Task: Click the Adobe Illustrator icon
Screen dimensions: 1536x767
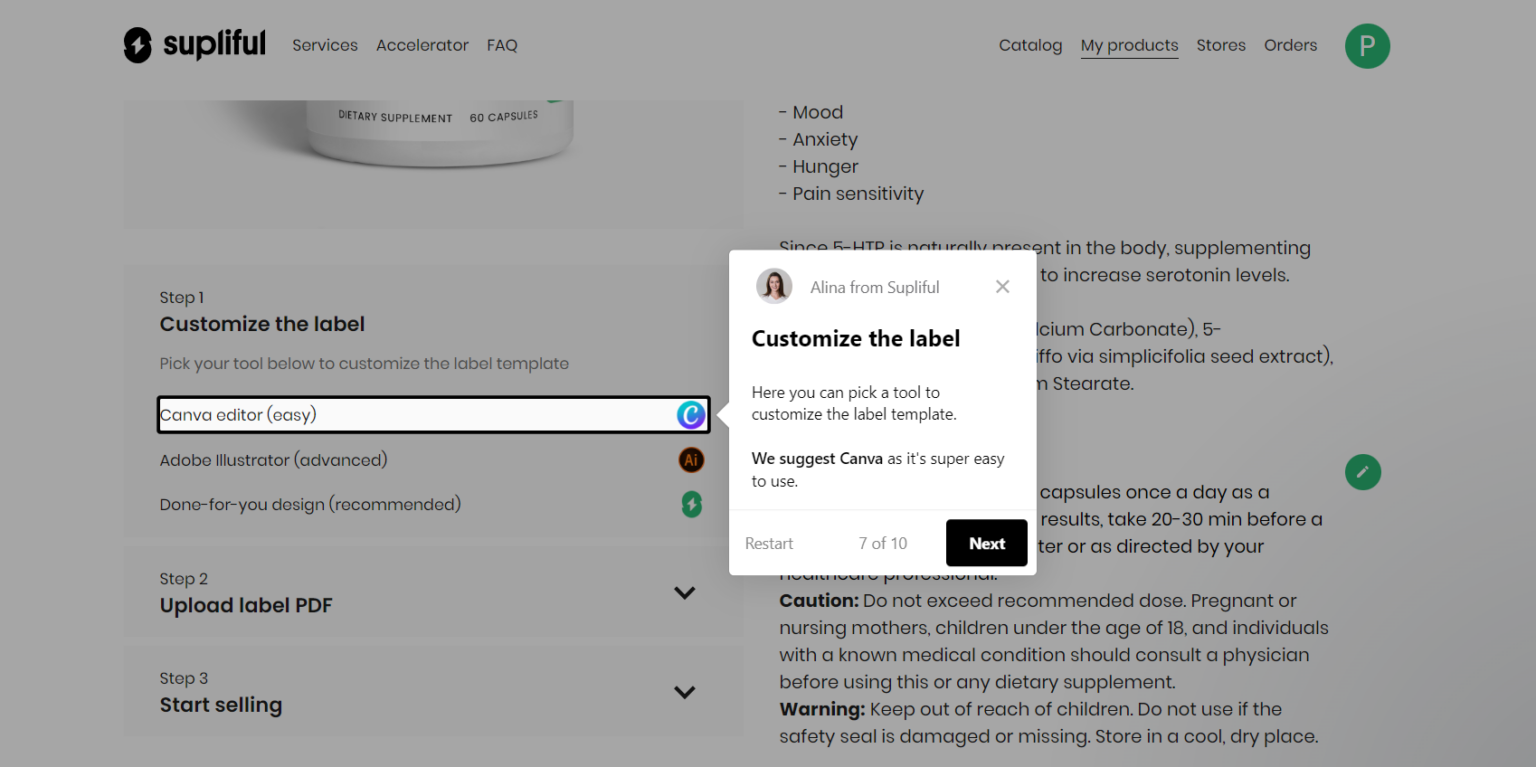Action: (x=691, y=460)
